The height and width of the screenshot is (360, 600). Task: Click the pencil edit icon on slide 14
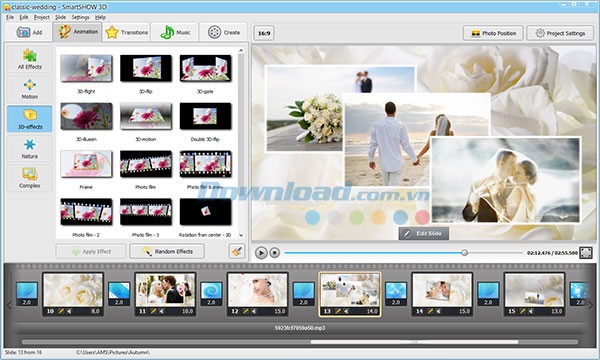430,311
